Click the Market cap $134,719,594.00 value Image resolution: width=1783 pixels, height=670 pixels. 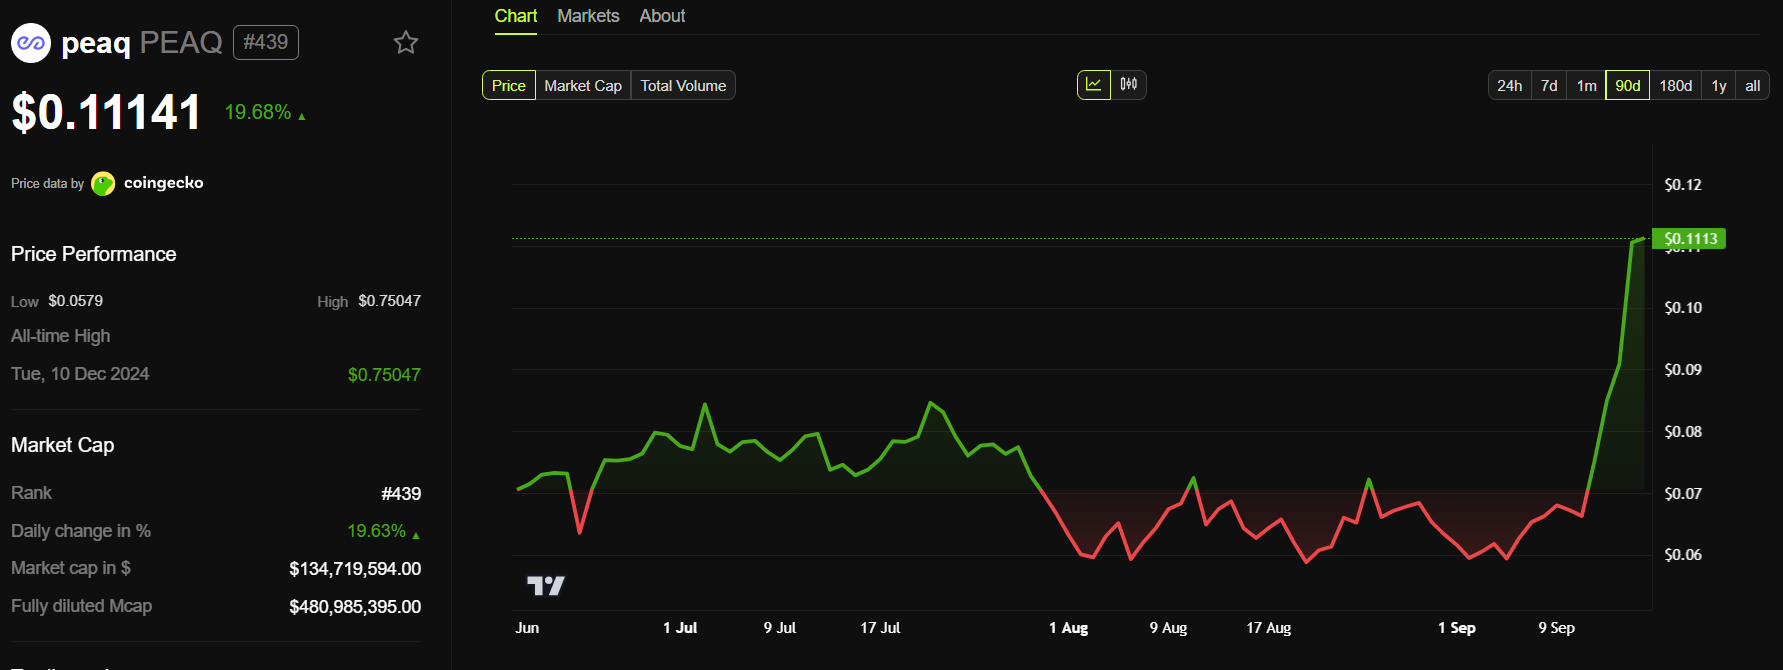pos(355,569)
